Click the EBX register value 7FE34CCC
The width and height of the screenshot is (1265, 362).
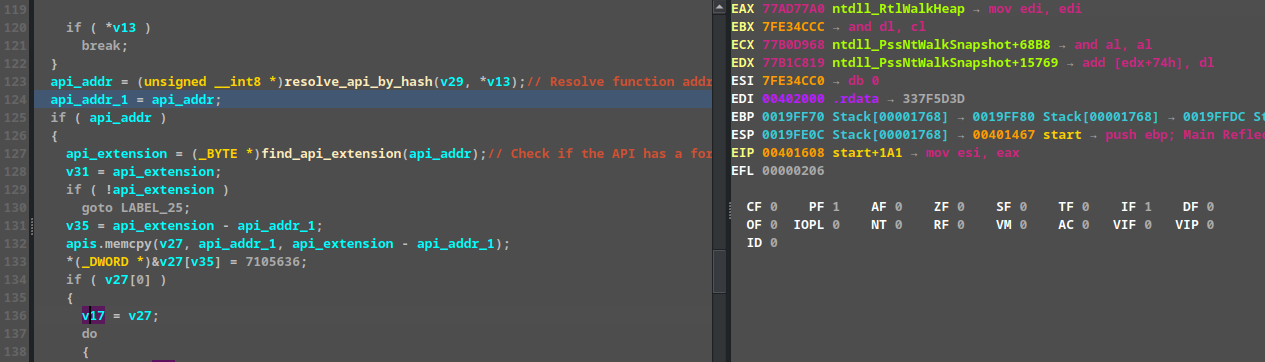793,26
